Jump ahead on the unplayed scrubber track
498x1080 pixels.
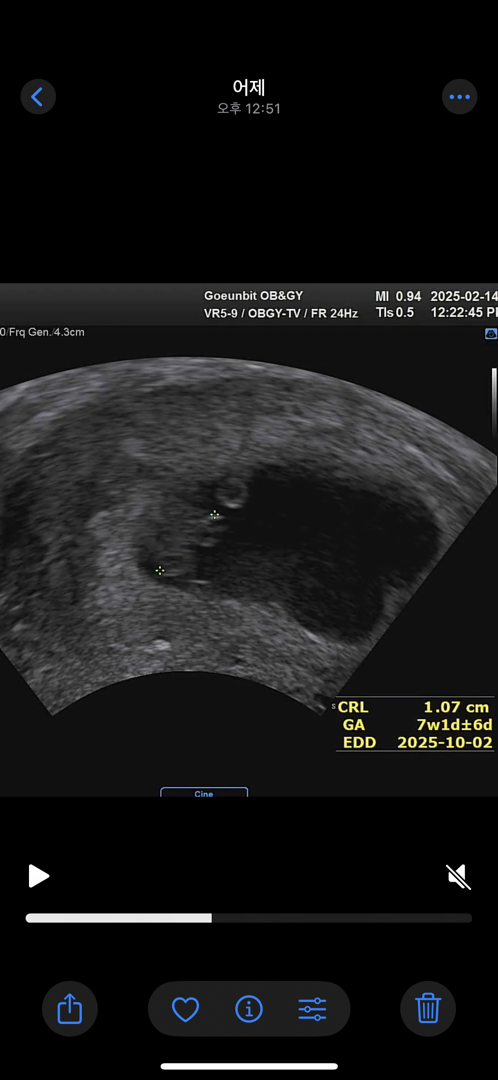coord(342,917)
